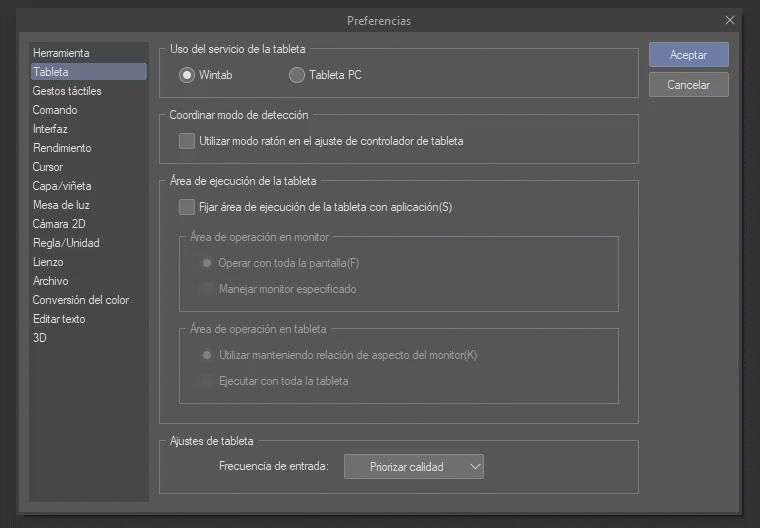The image size is (760, 528).
Task: Open Cámara 2D preferences
Action: pyautogui.click(x=59, y=224)
